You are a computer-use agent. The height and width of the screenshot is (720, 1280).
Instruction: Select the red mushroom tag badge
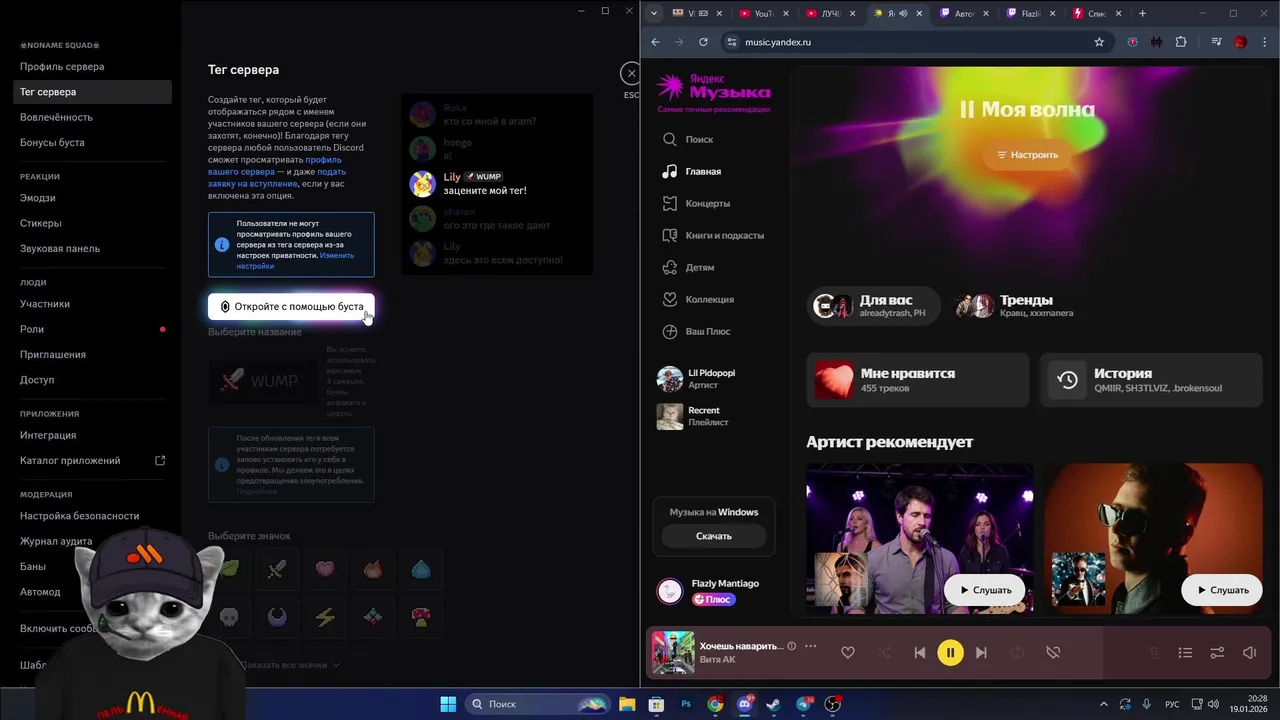pyautogui.click(x=421, y=617)
